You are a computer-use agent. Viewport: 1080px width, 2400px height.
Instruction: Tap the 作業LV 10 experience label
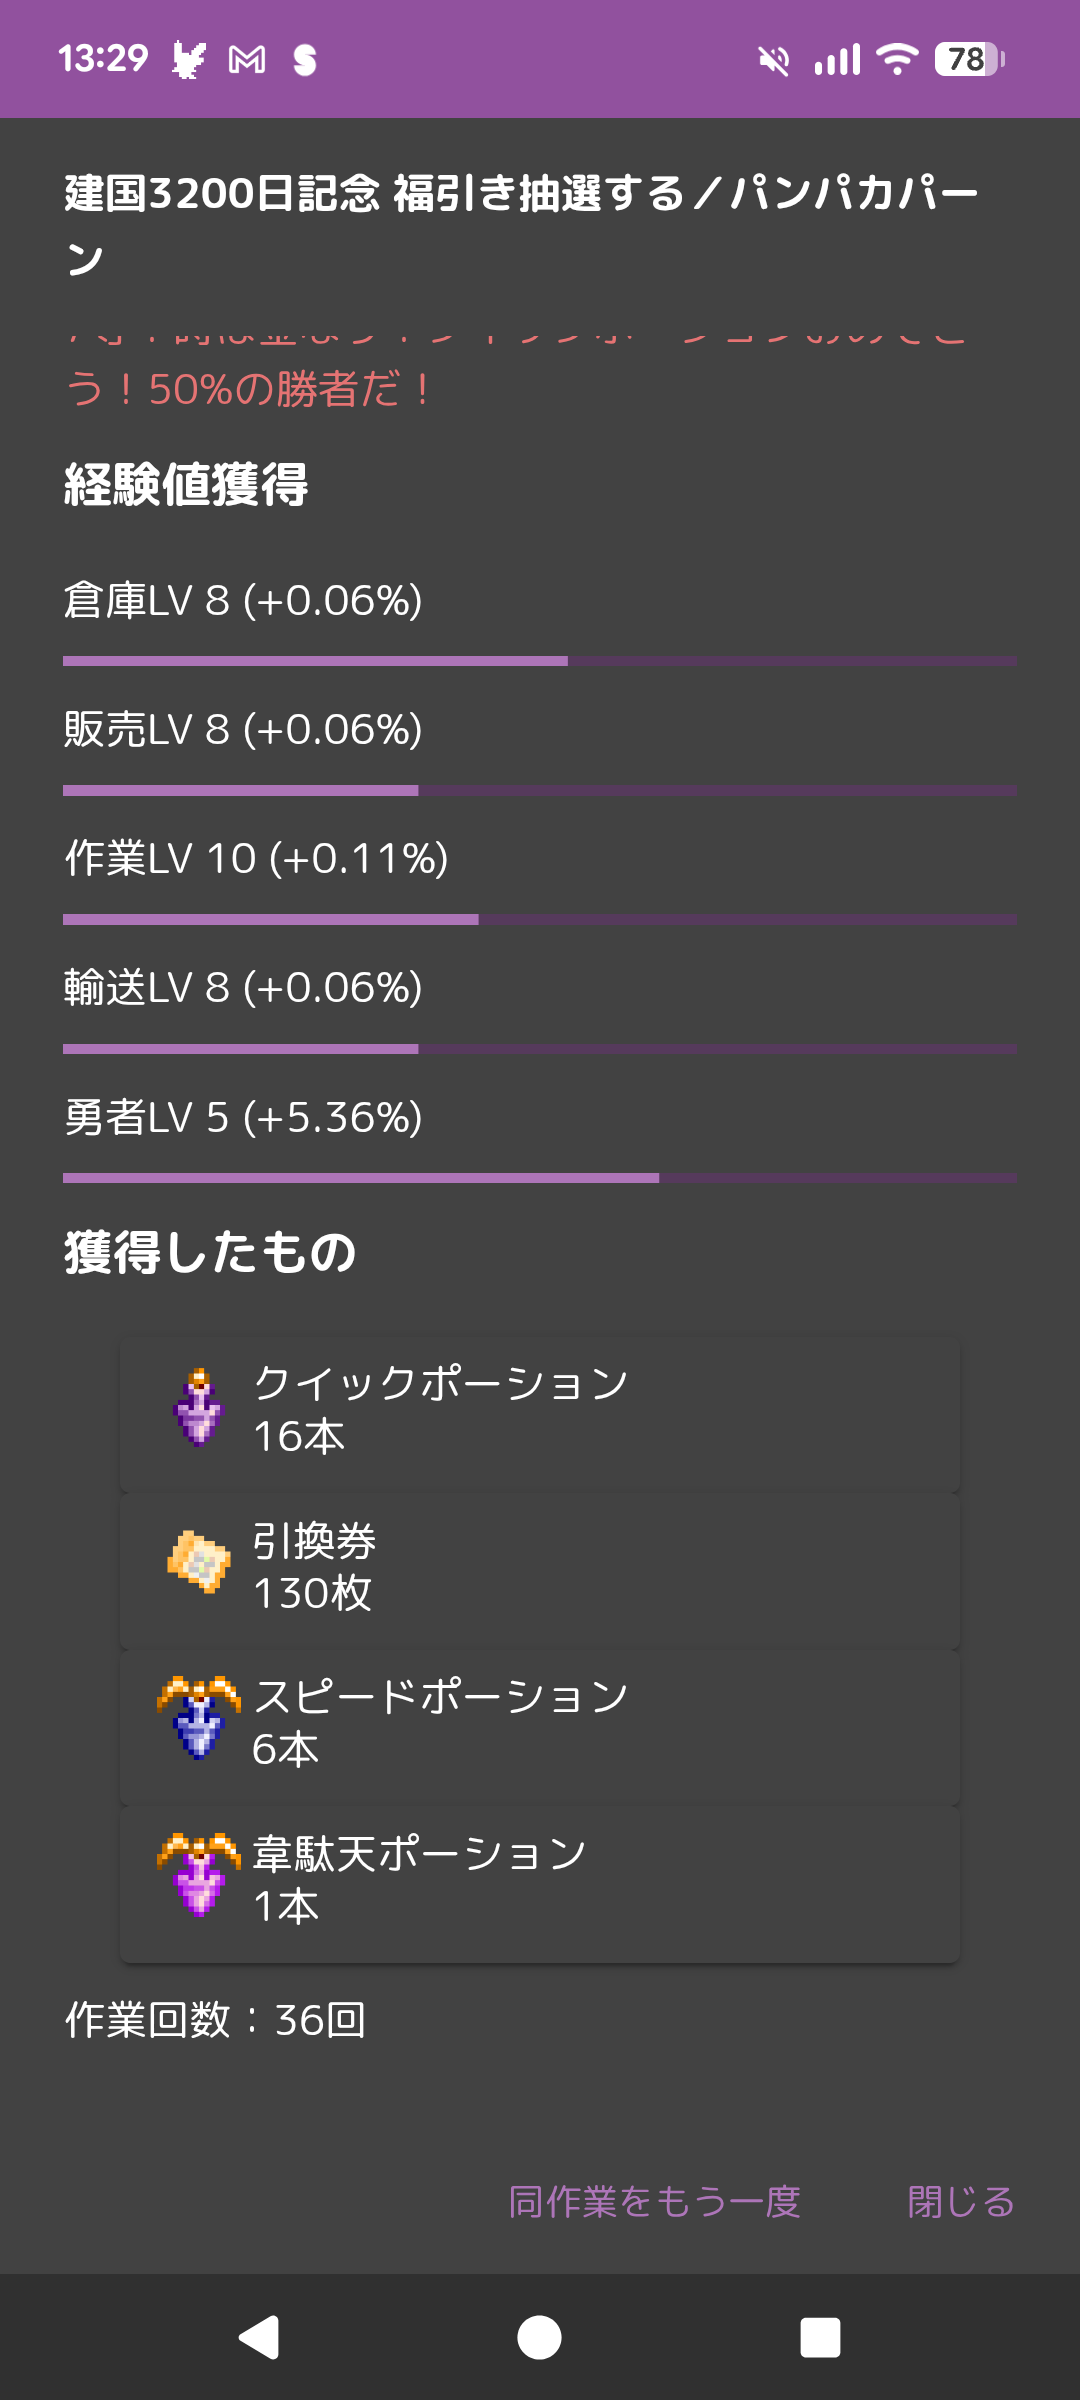(256, 858)
